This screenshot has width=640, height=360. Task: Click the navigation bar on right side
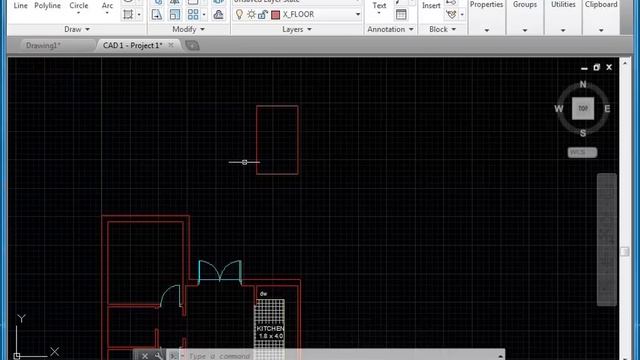point(607,240)
